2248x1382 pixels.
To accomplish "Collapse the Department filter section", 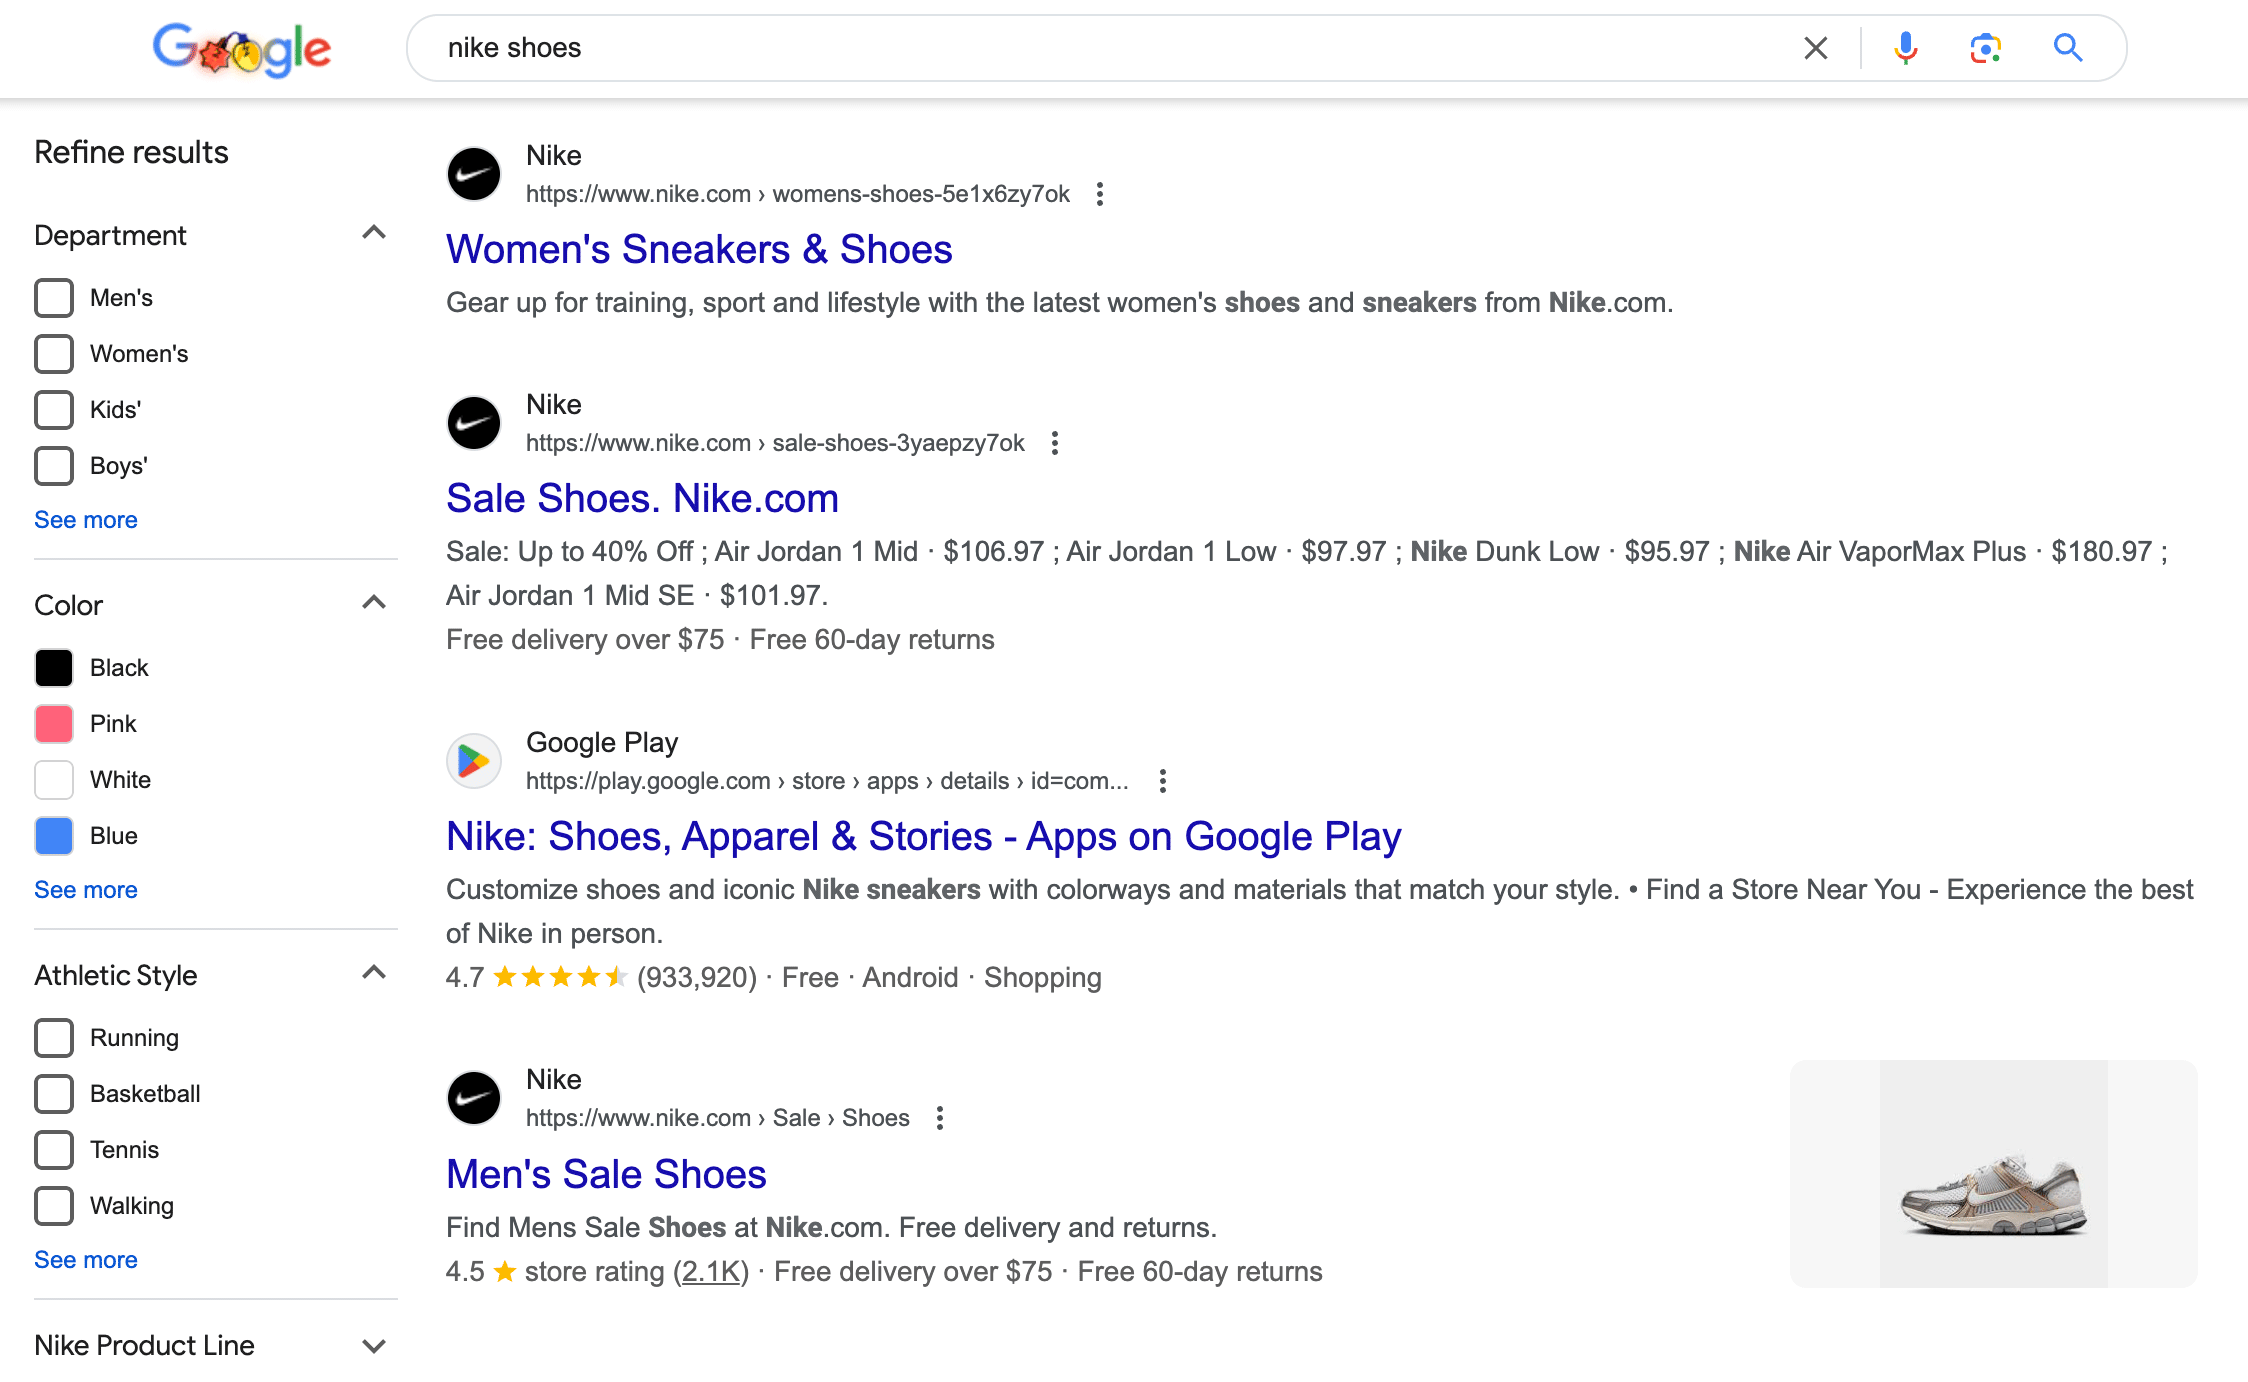I will (x=373, y=232).
